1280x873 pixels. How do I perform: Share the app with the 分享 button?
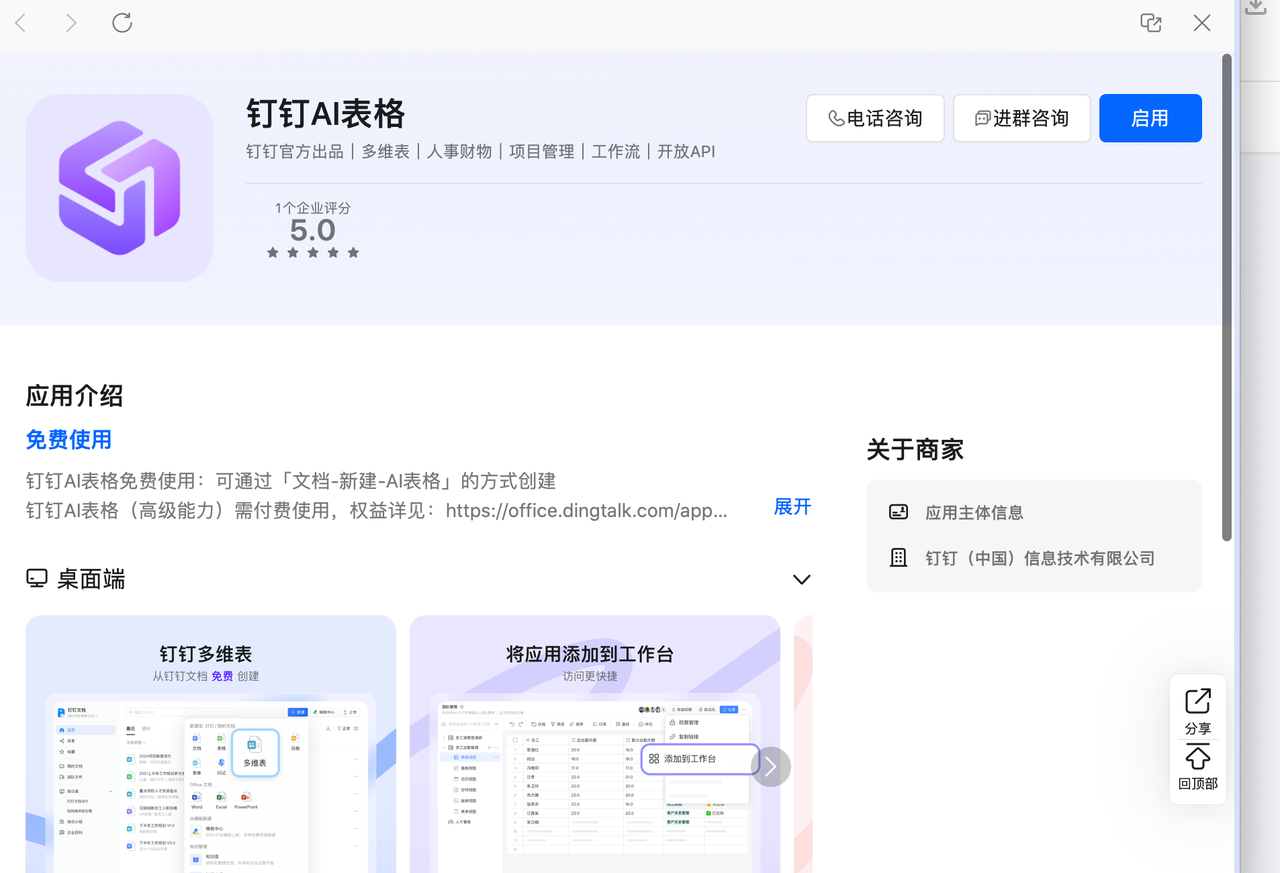tap(1198, 711)
